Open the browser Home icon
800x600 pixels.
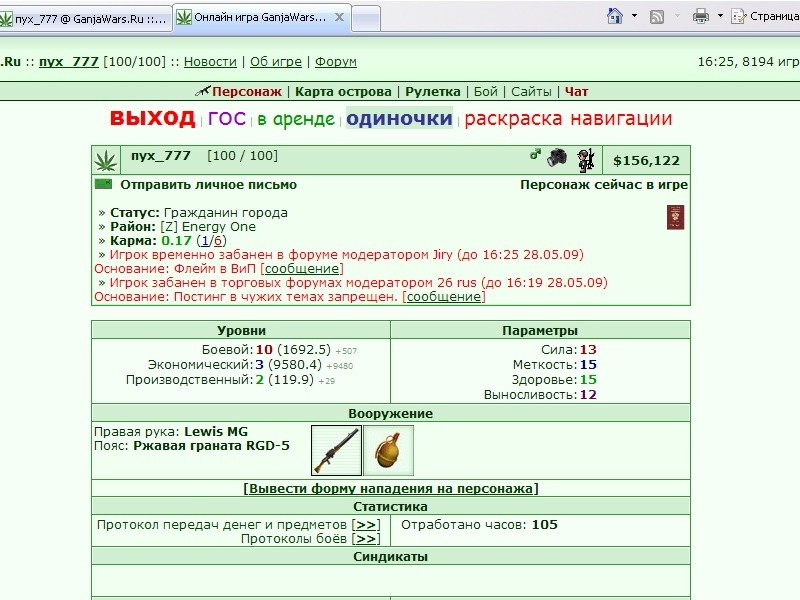click(615, 16)
